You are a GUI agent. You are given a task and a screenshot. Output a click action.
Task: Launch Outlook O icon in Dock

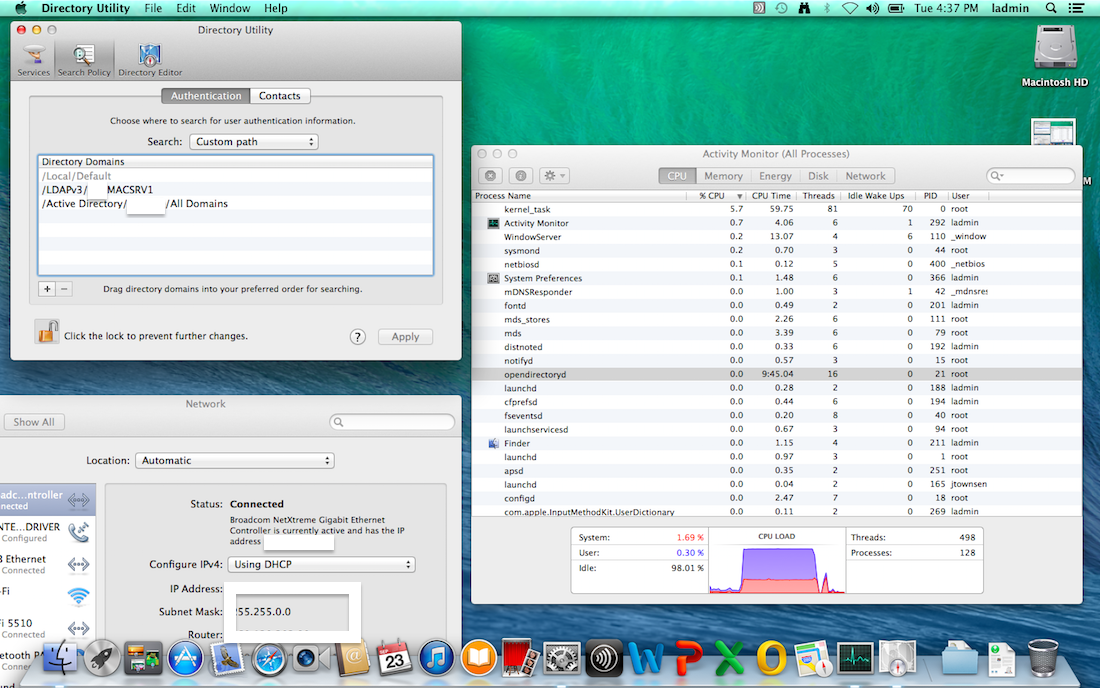(x=771, y=658)
